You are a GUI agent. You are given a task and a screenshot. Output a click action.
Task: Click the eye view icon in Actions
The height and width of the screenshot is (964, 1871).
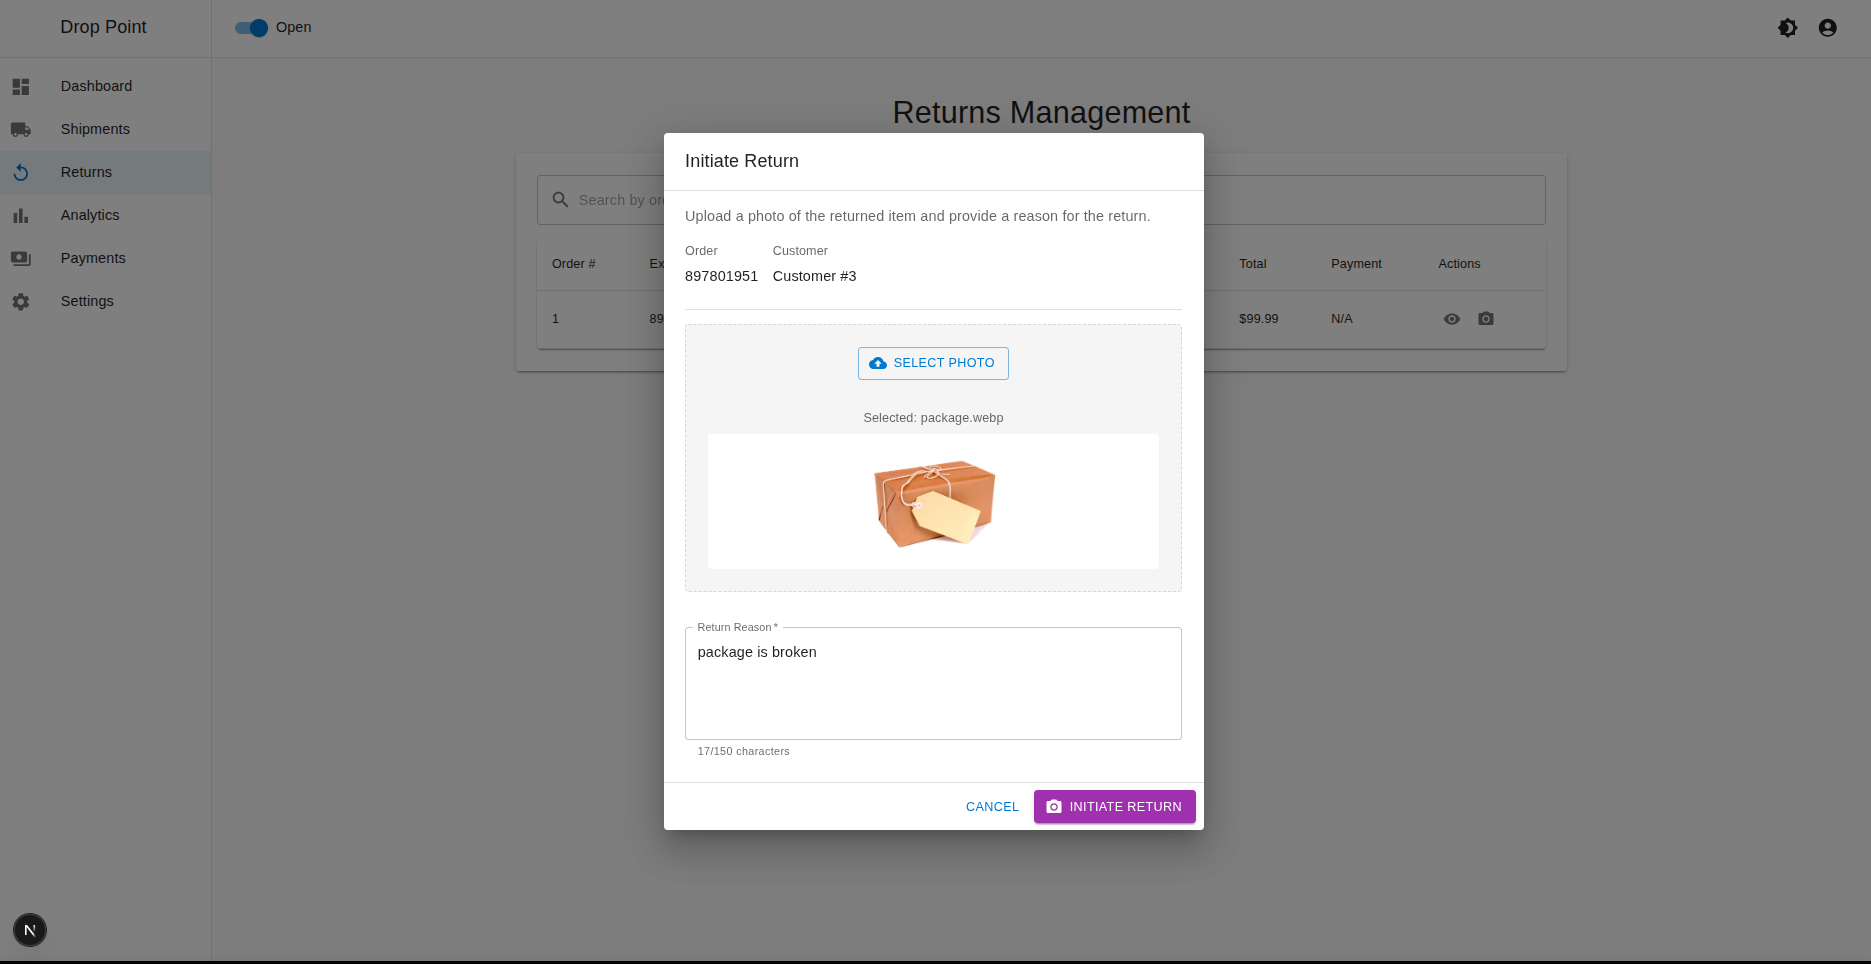pos(1452,319)
